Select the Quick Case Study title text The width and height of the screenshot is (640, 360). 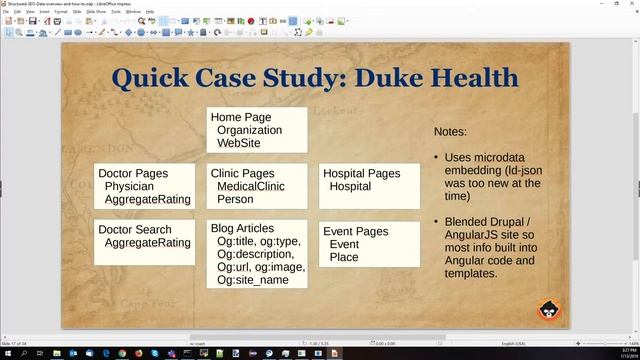tap(315, 78)
